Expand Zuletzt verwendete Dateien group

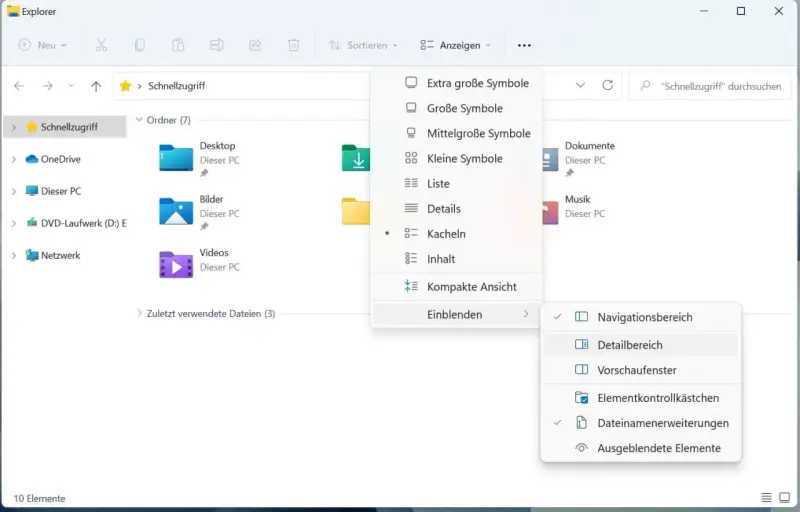(139, 313)
